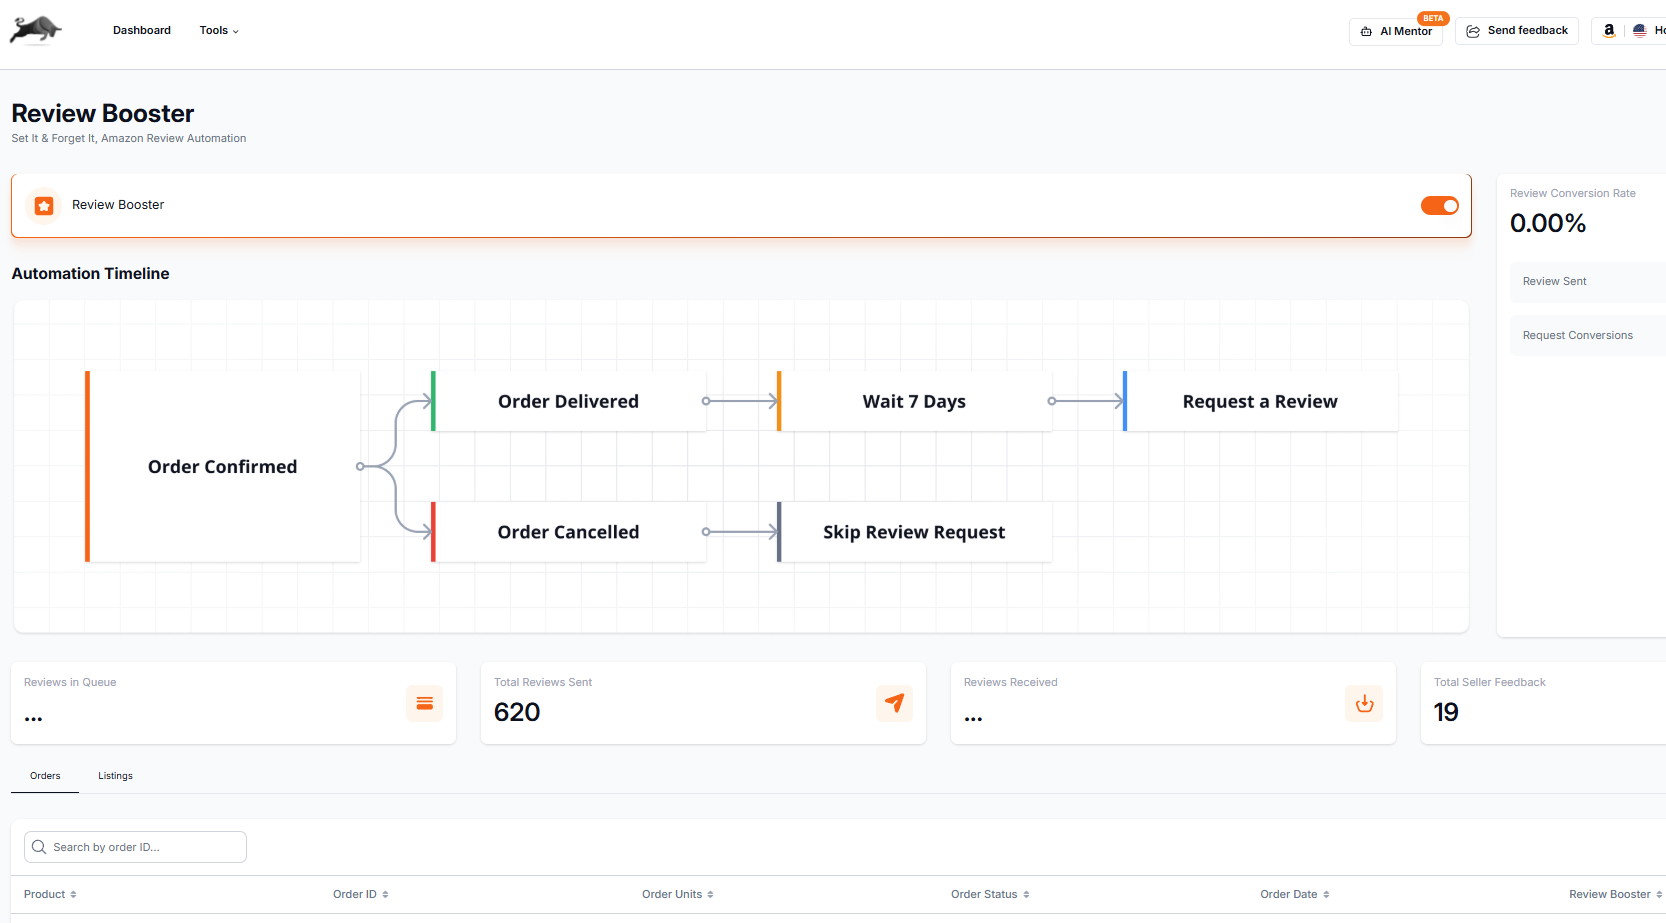The width and height of the screenshot is (1666, 923).
Task: Select the Skip Review Request node
Action: pyautogui.click(x=914, y=532)
